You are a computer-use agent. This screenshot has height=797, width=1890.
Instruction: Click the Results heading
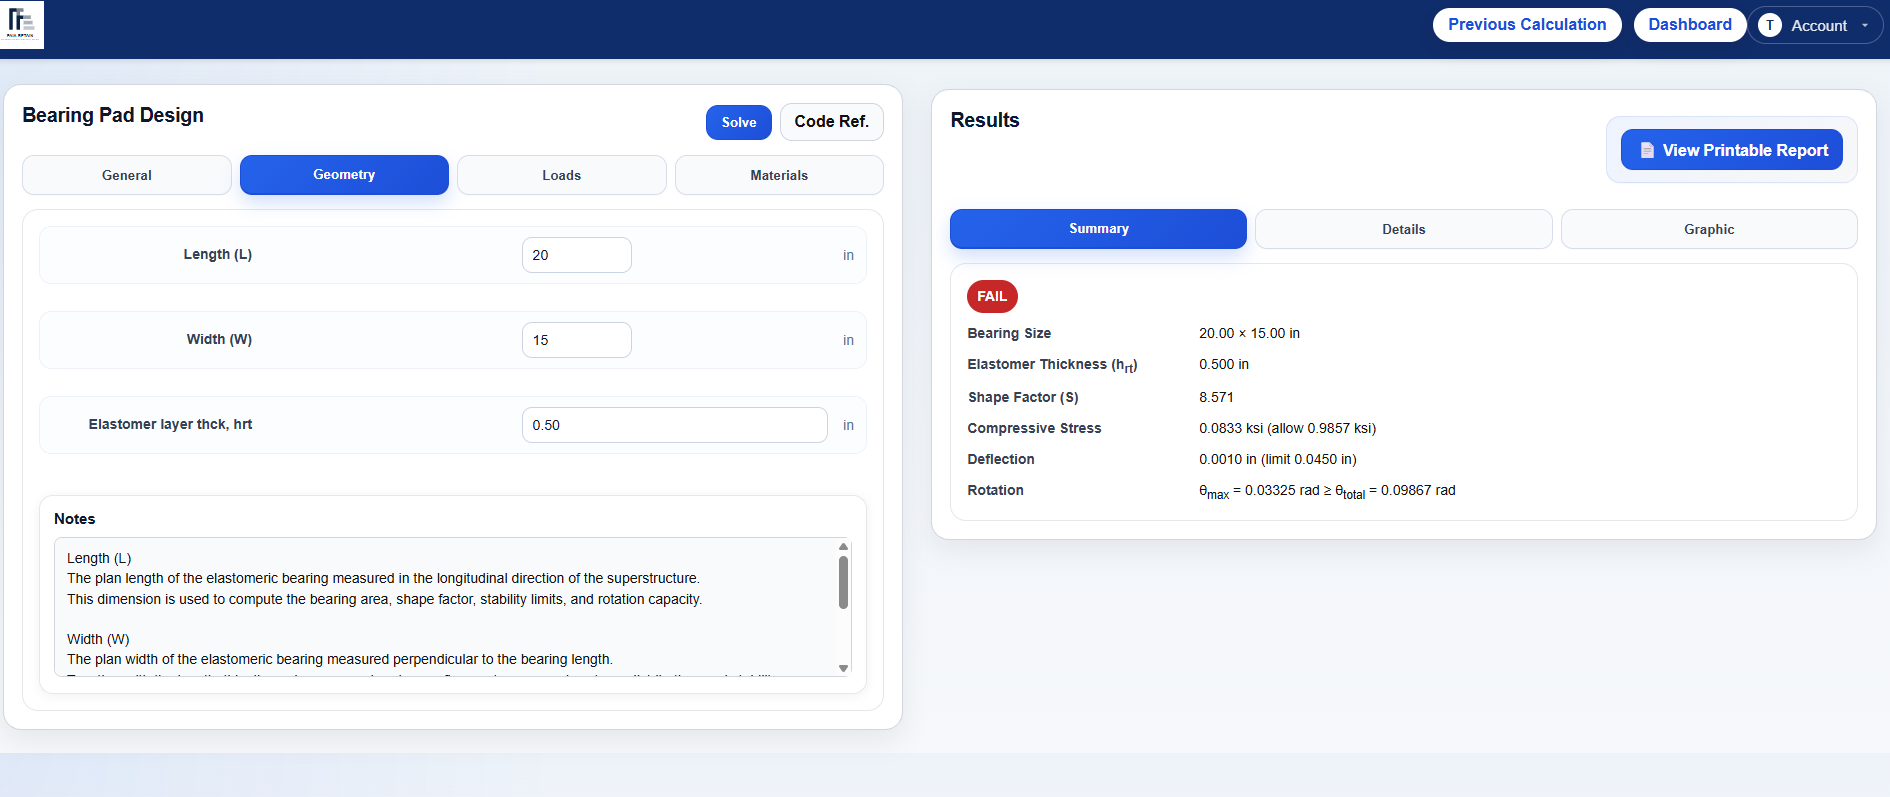coord(985,120)
